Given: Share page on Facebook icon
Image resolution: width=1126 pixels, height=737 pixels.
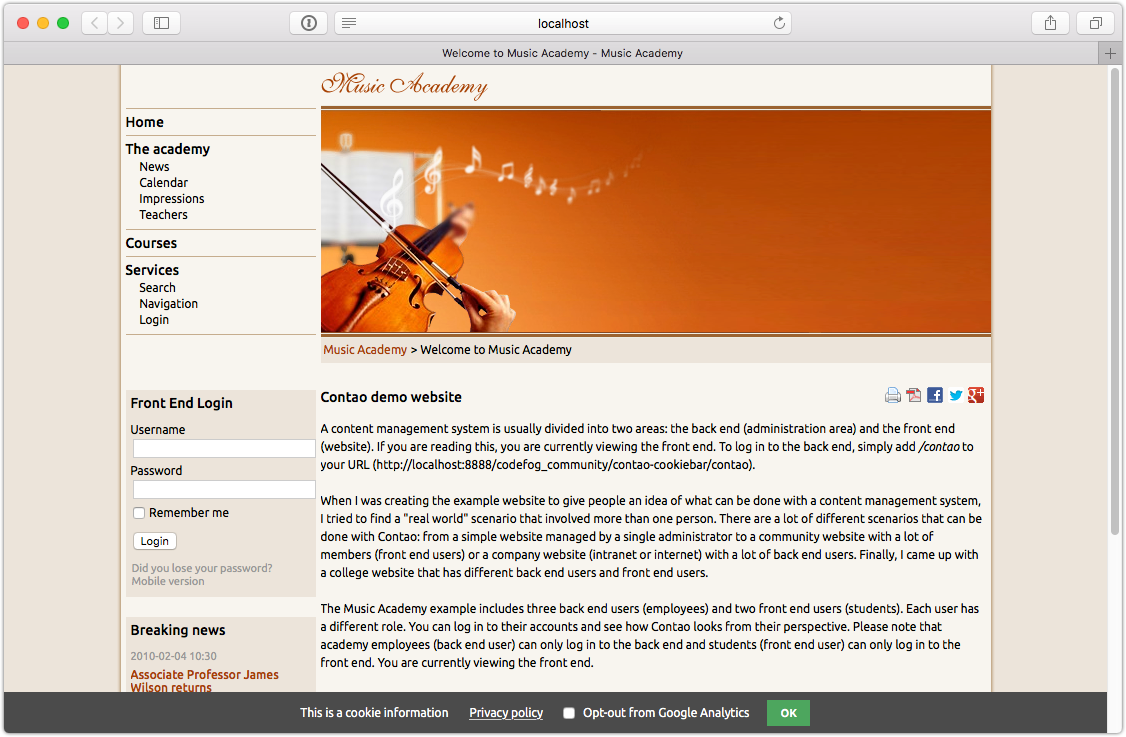Looking at the screenshot, I should (x=934, y=395).
